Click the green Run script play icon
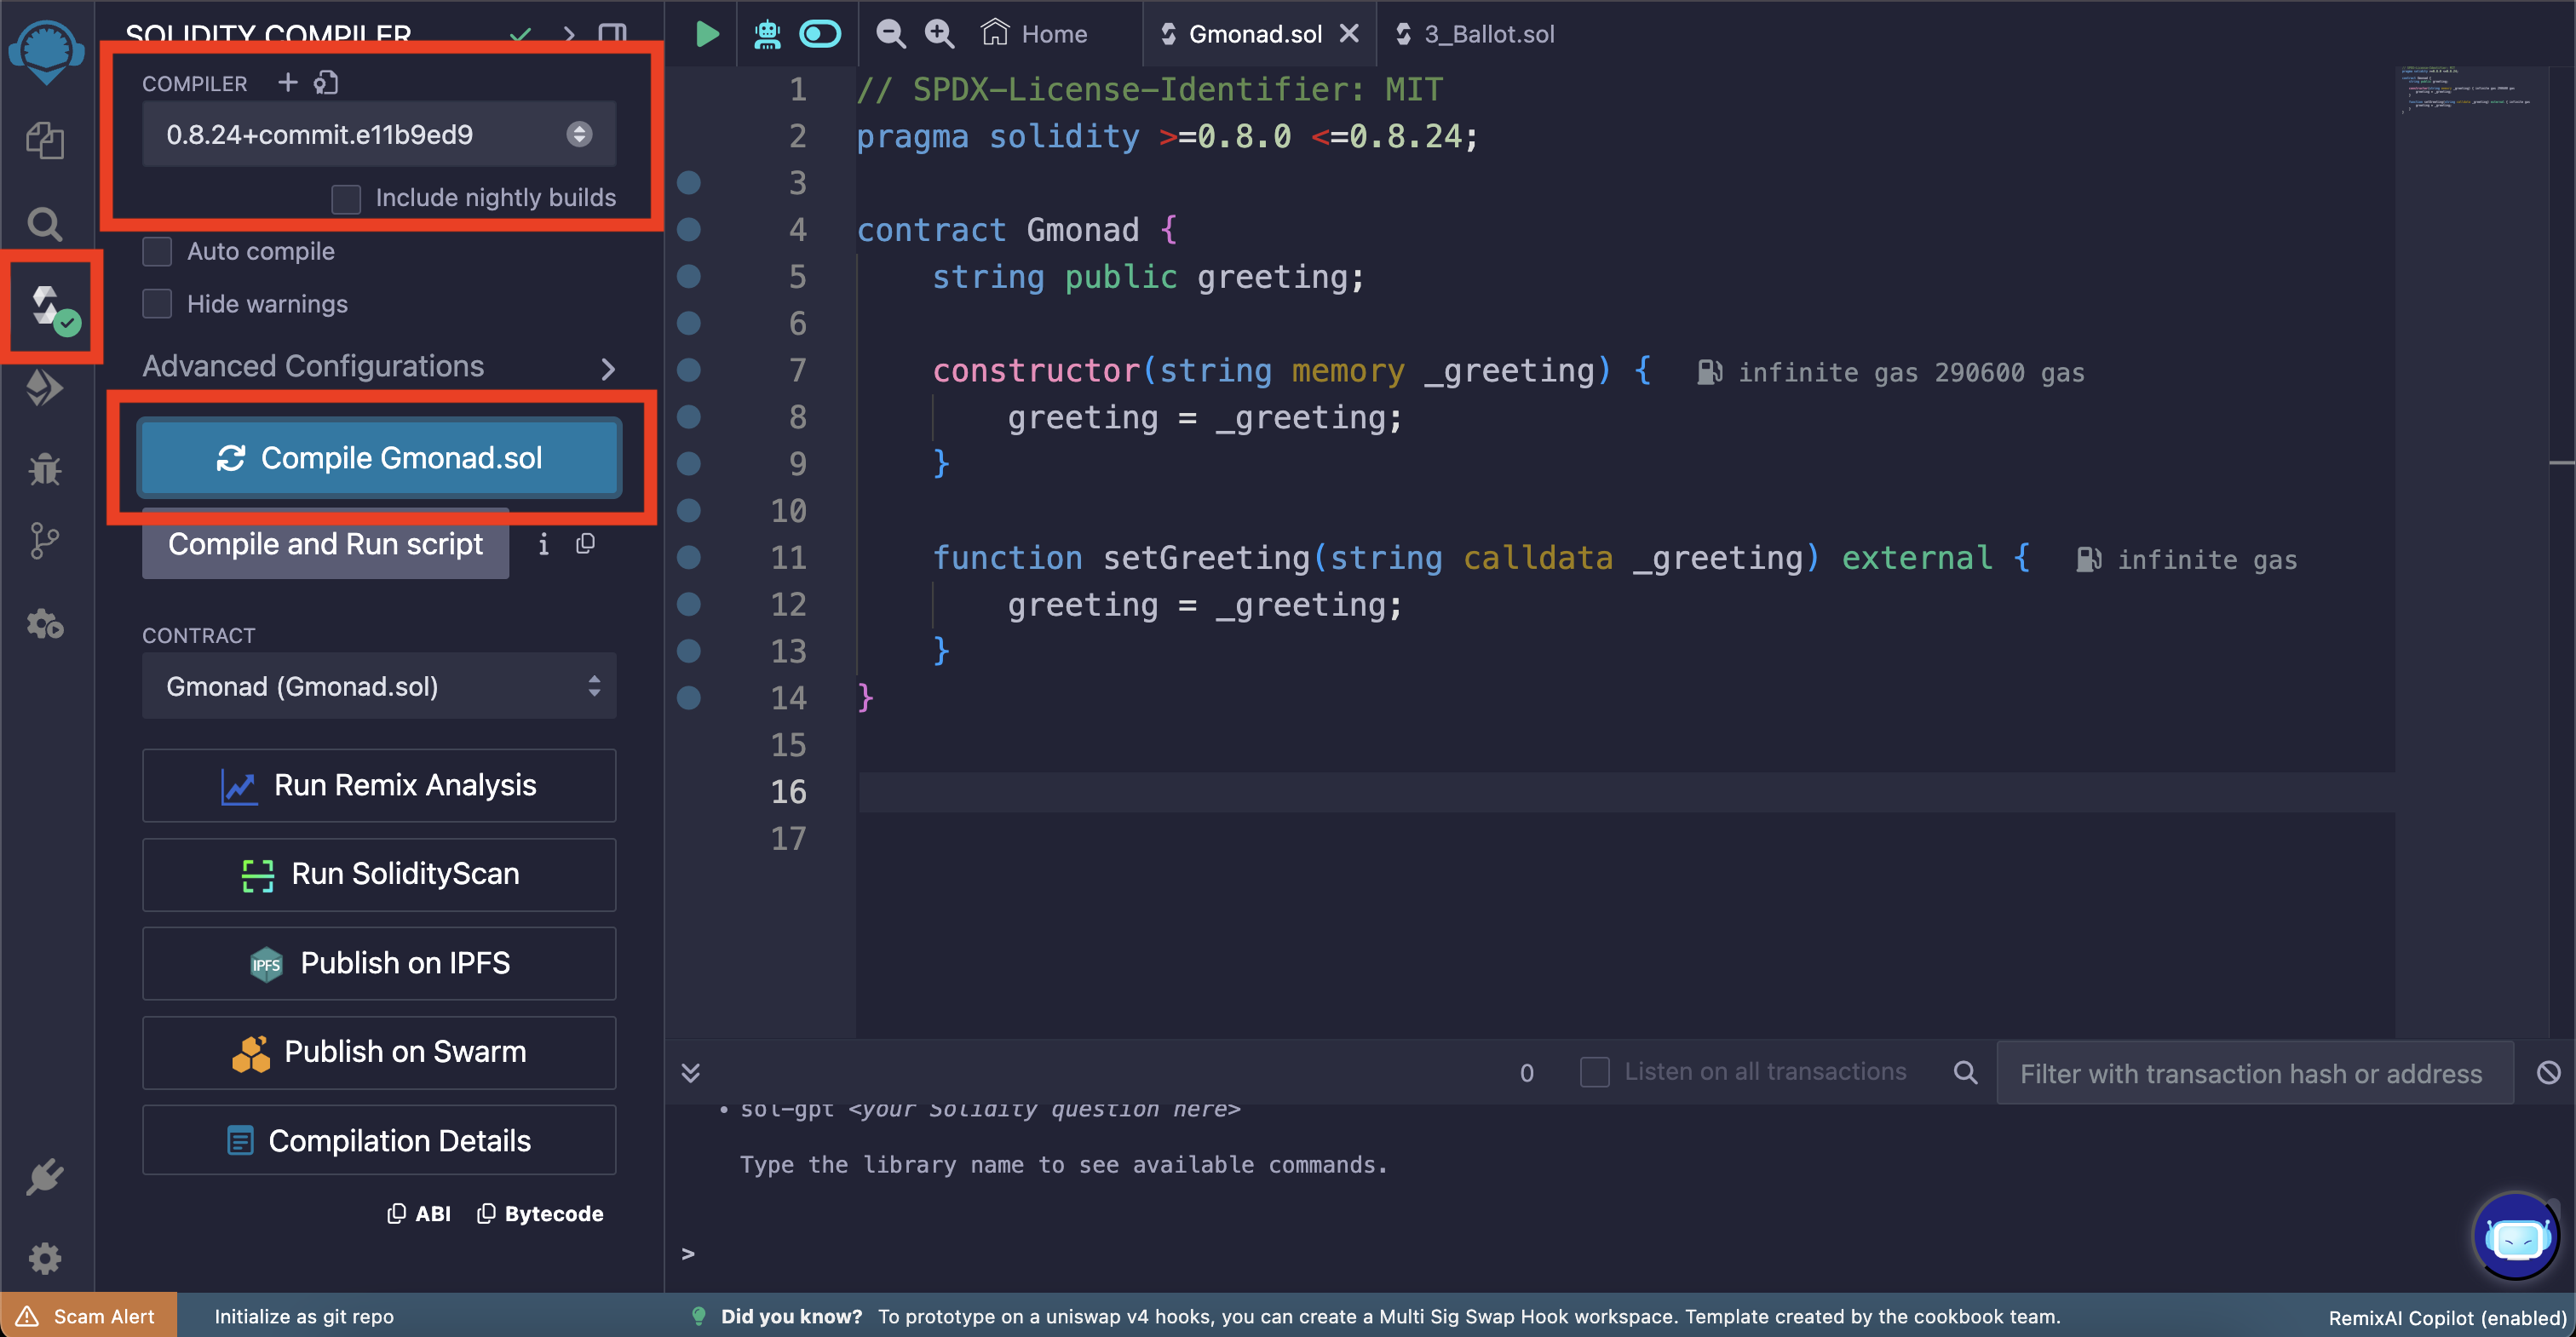The image size is (2576, 1337). pos(707,33)
